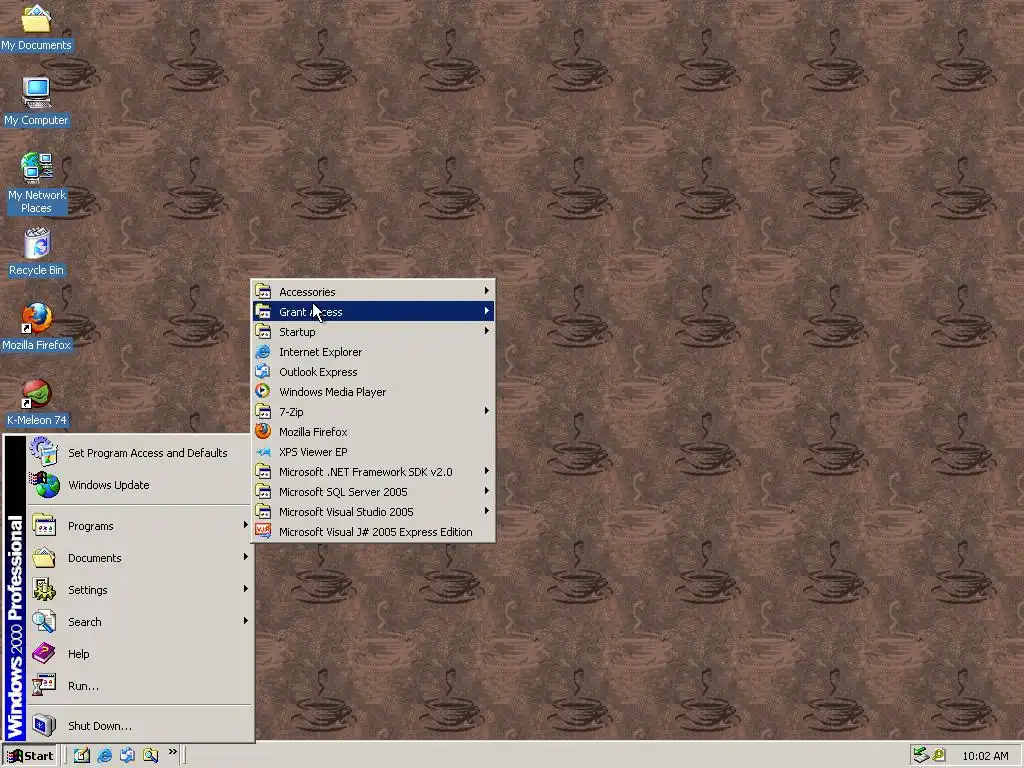This screenshot has height=768, width=1024.
Task: Click the folder search quick launch icon
Action: point(150,755)
